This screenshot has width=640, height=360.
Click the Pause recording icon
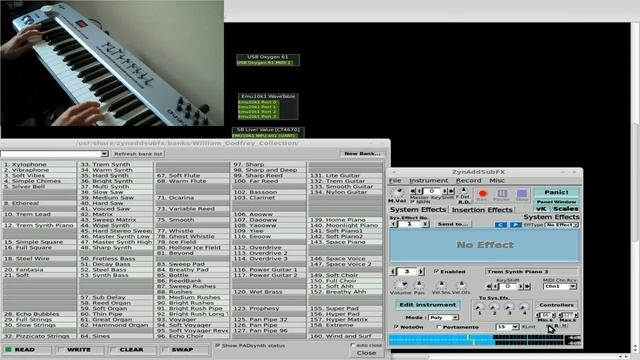click(502, 194)
